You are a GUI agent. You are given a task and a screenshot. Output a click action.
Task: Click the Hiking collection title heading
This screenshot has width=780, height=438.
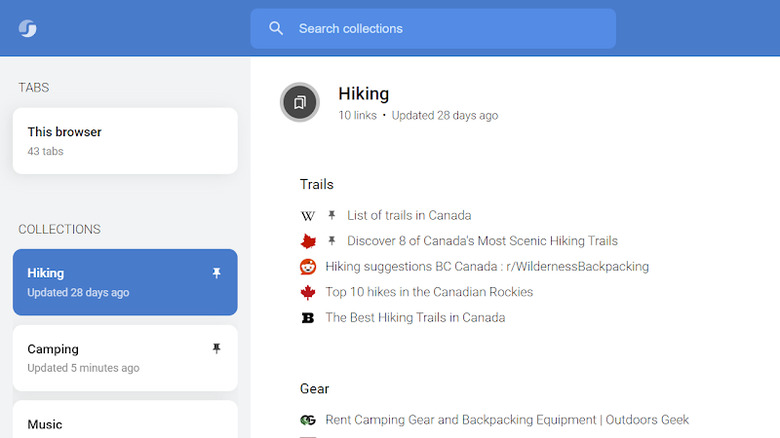pyautogui.click(x=363, y=94)
